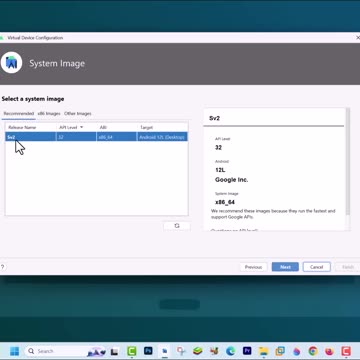Click the Android 12L (Desktop) target cell

(162, 137)
